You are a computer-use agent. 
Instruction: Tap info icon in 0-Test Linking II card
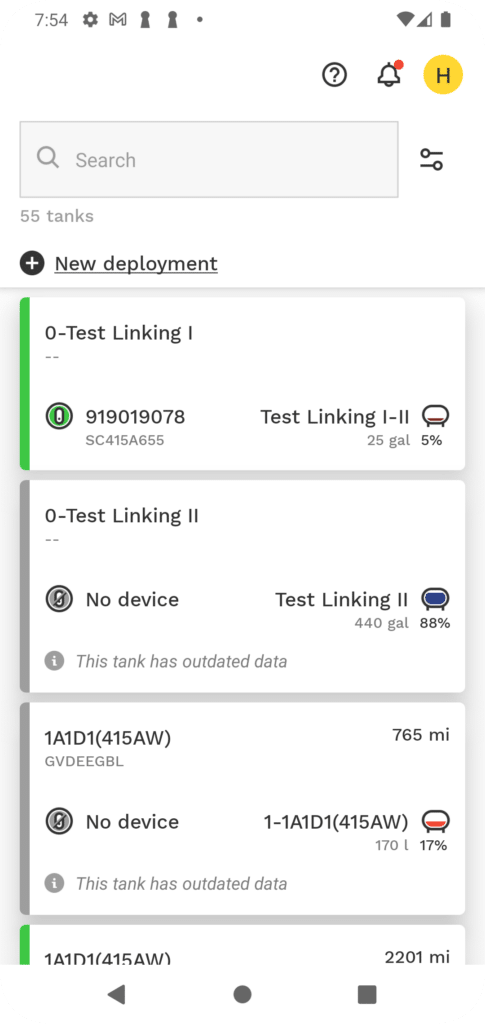54,661
